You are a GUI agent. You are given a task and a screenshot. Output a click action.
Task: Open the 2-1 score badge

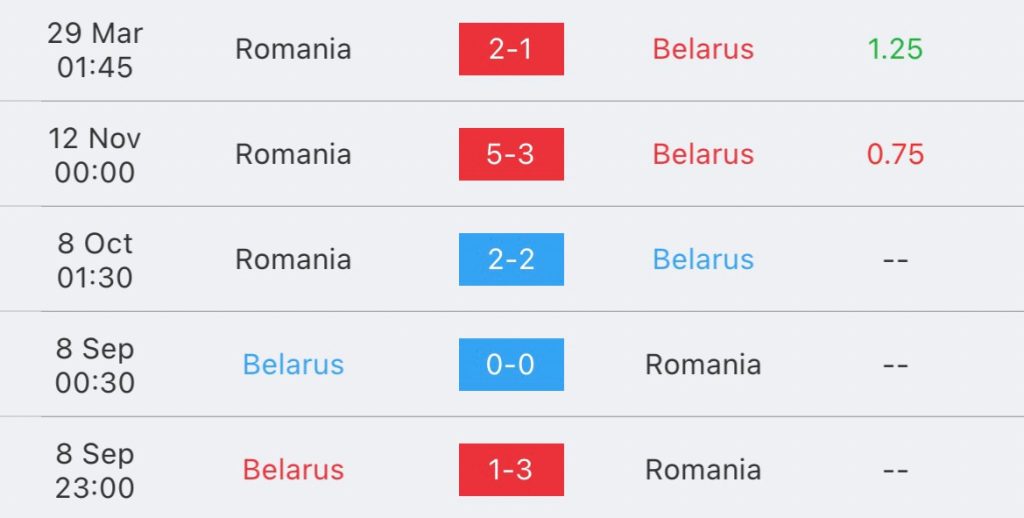(x=511, y=49)
